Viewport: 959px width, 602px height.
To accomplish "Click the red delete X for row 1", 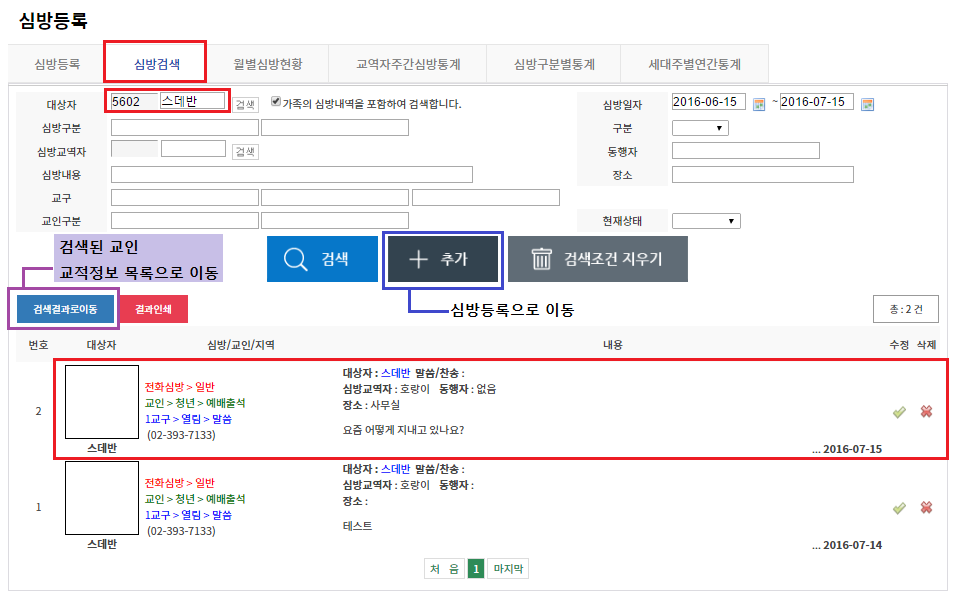I will (927, 508).
